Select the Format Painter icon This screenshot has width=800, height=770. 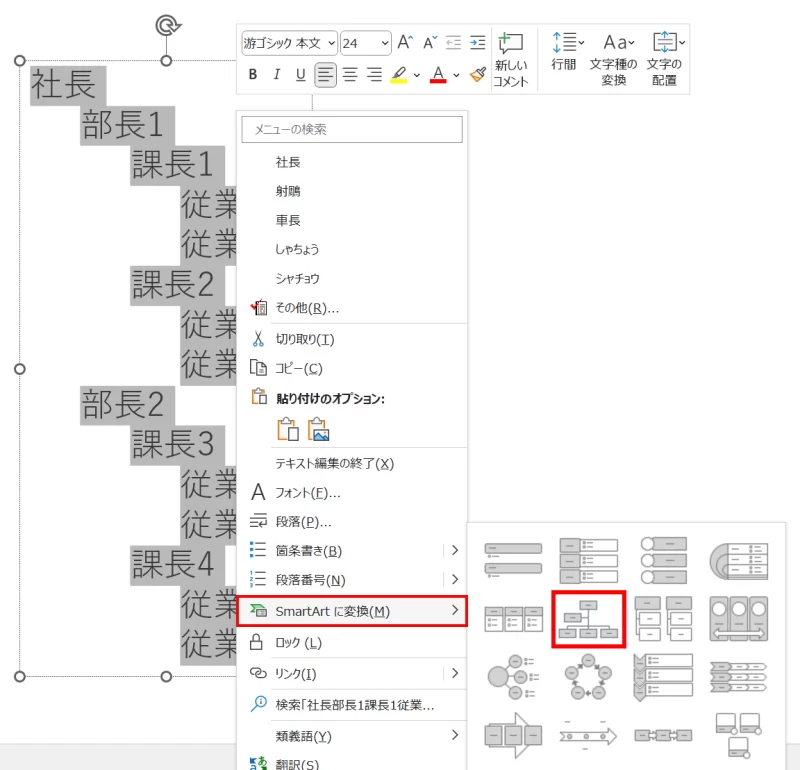tap(479, 74)
